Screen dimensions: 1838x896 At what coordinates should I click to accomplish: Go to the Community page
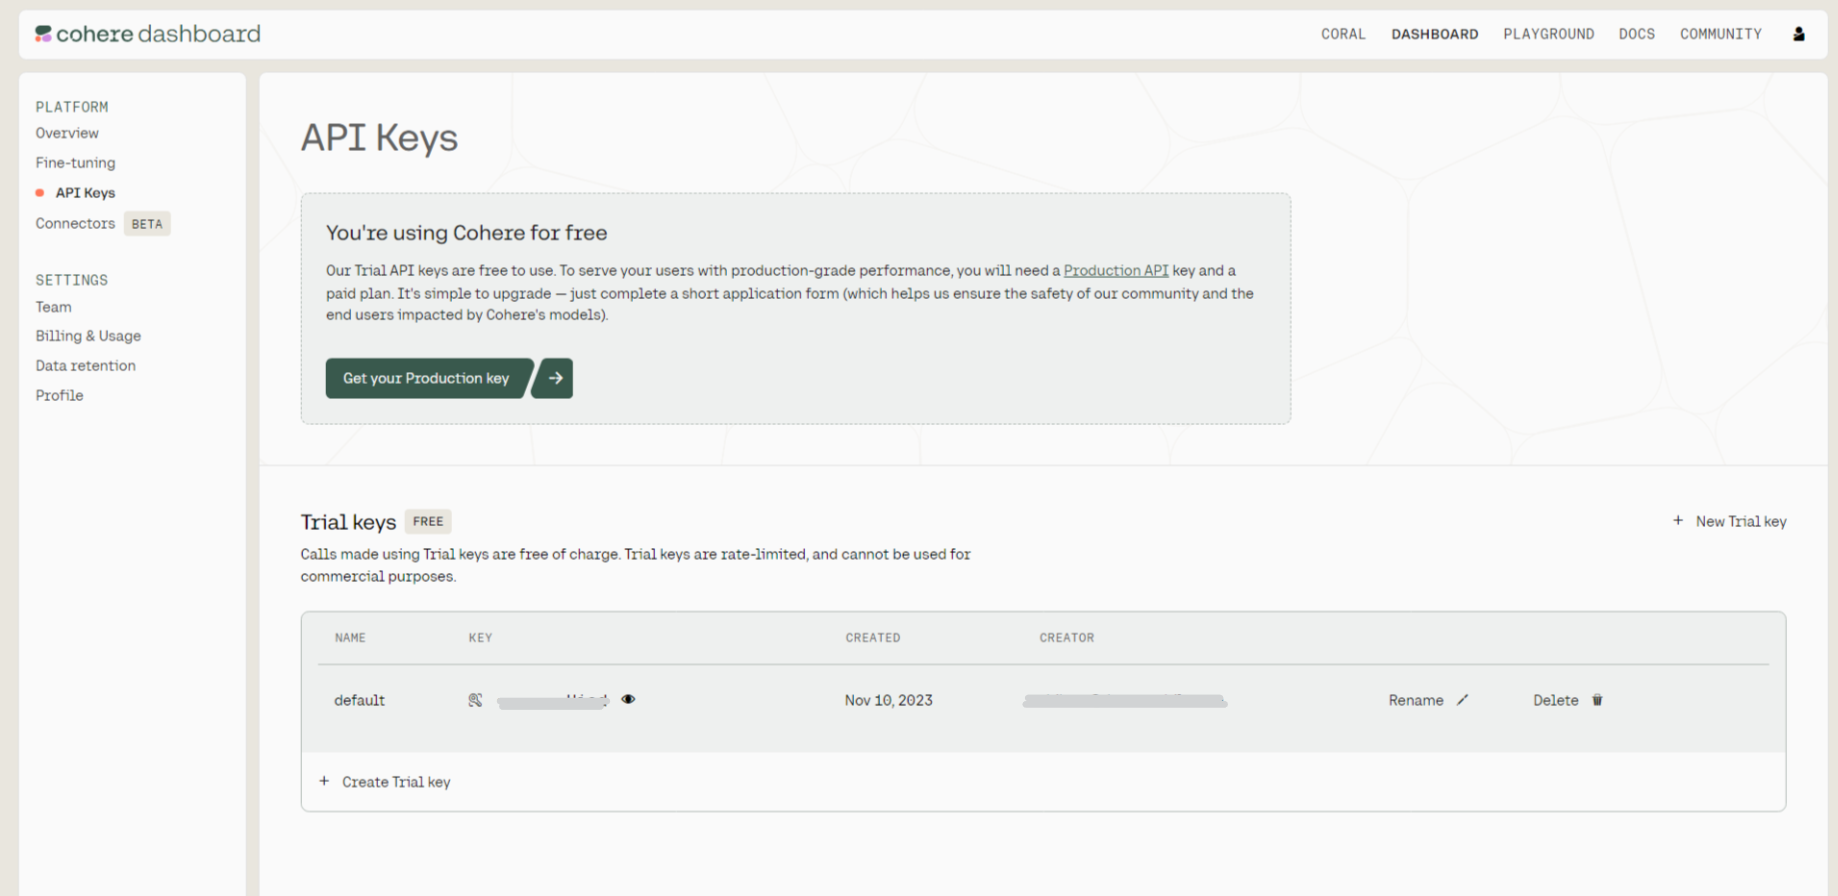1720,34
